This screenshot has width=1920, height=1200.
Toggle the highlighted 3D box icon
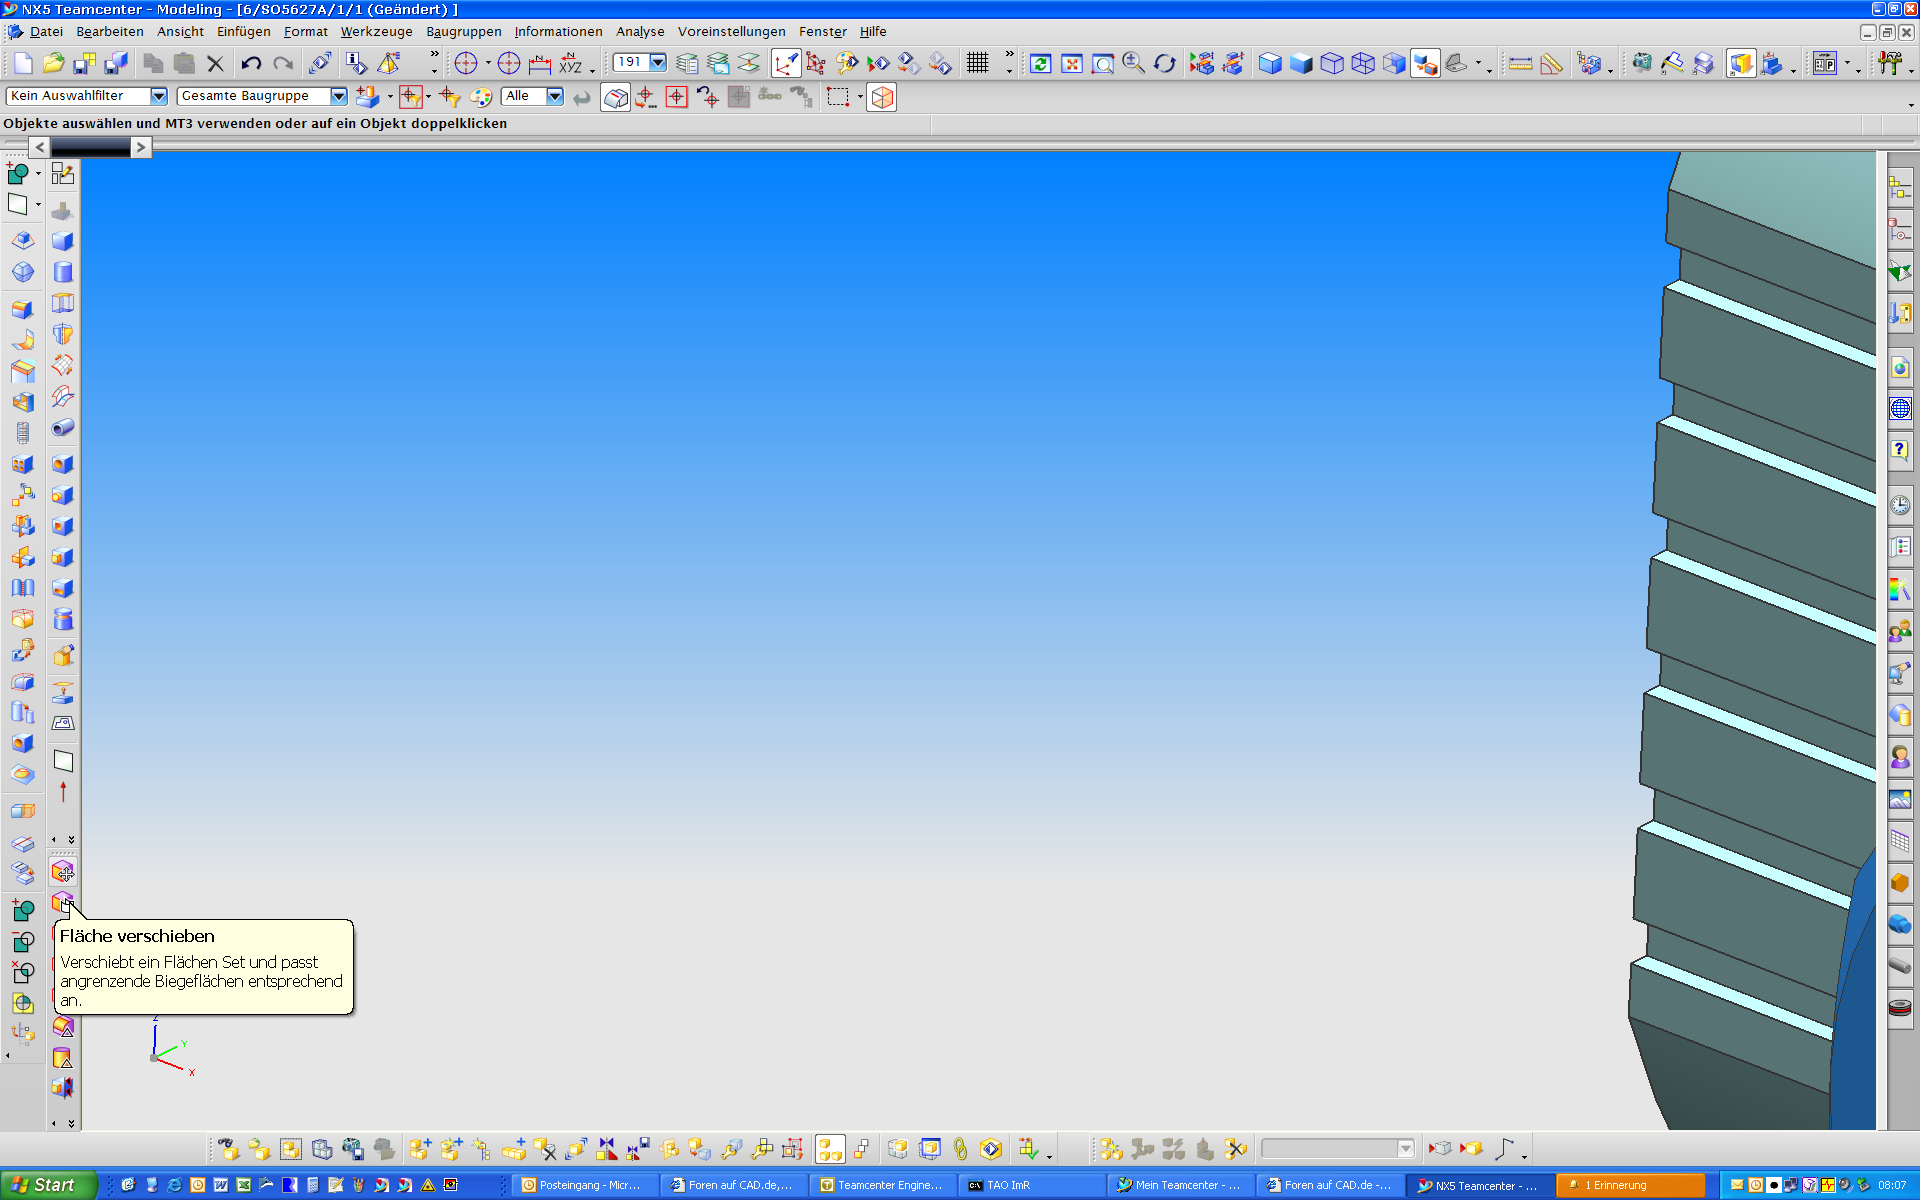point(882,97)
